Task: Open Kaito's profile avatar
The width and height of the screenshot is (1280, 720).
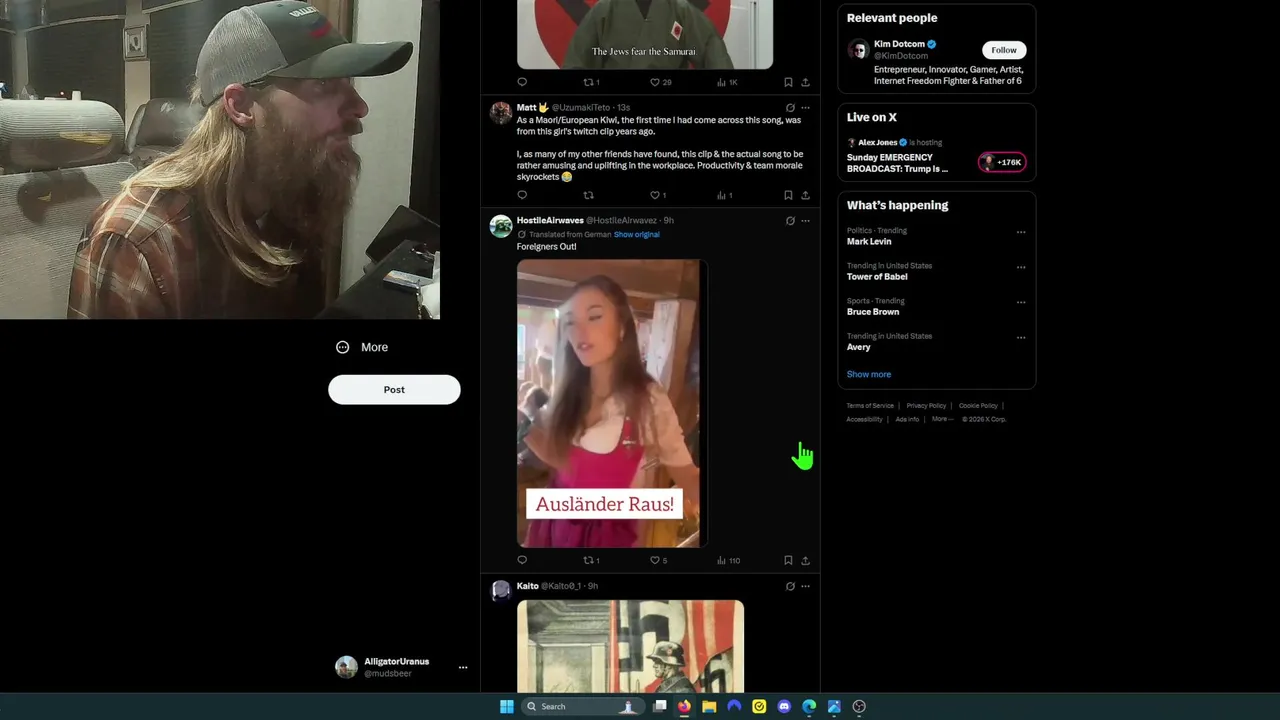Action: coord(501,590)
